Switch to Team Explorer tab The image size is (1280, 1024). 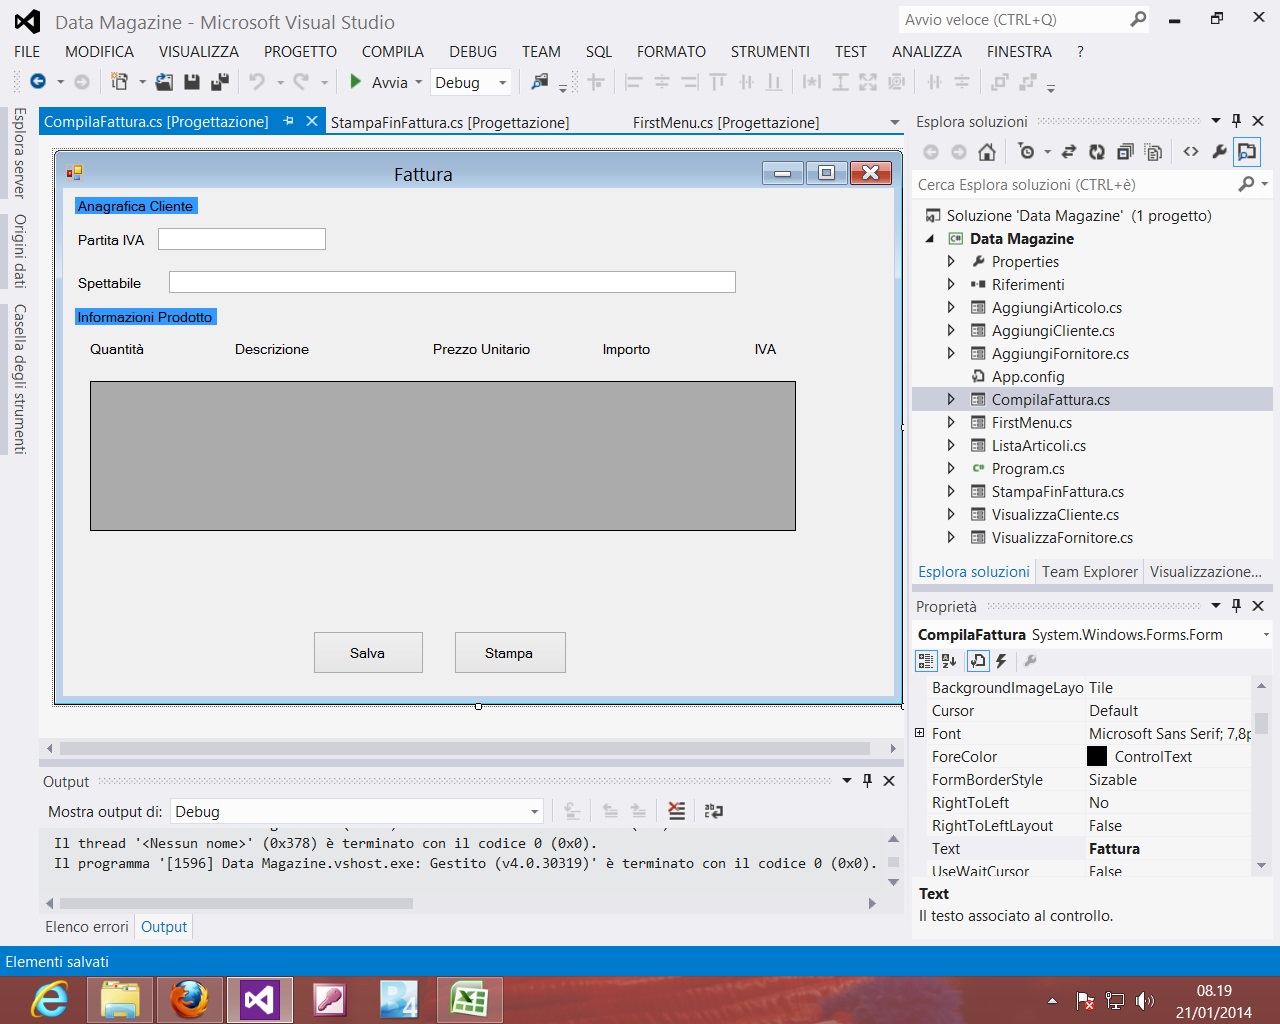coord(1090,572)
